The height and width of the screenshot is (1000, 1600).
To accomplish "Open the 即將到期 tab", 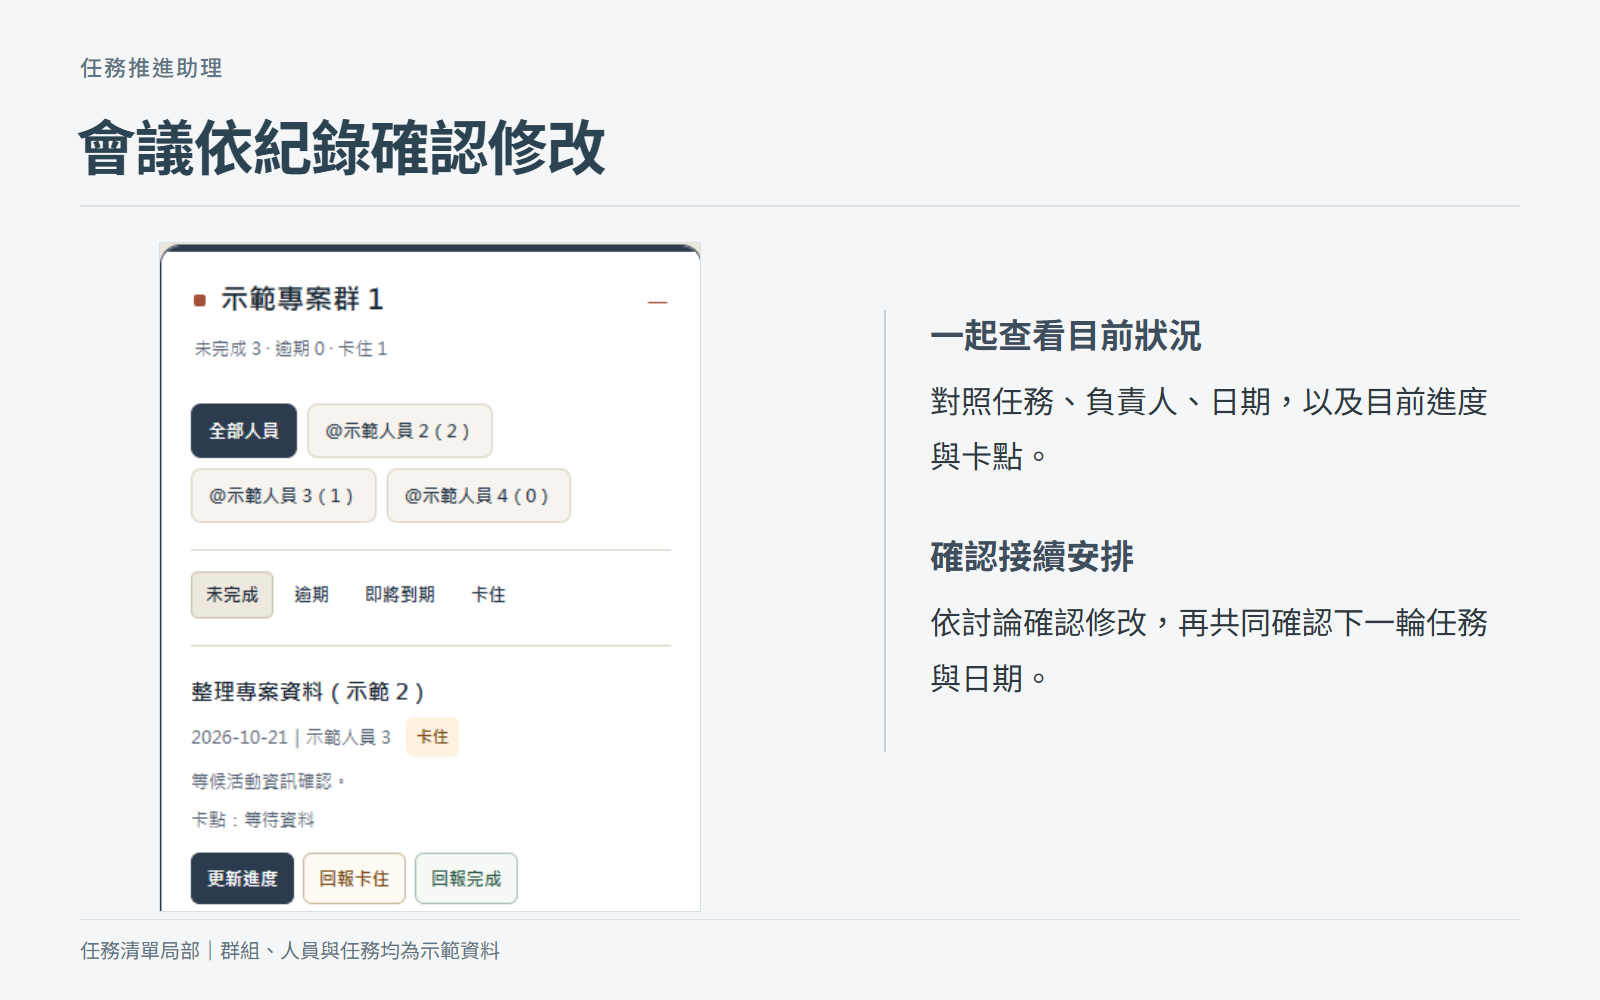I will tap(400, 595).
